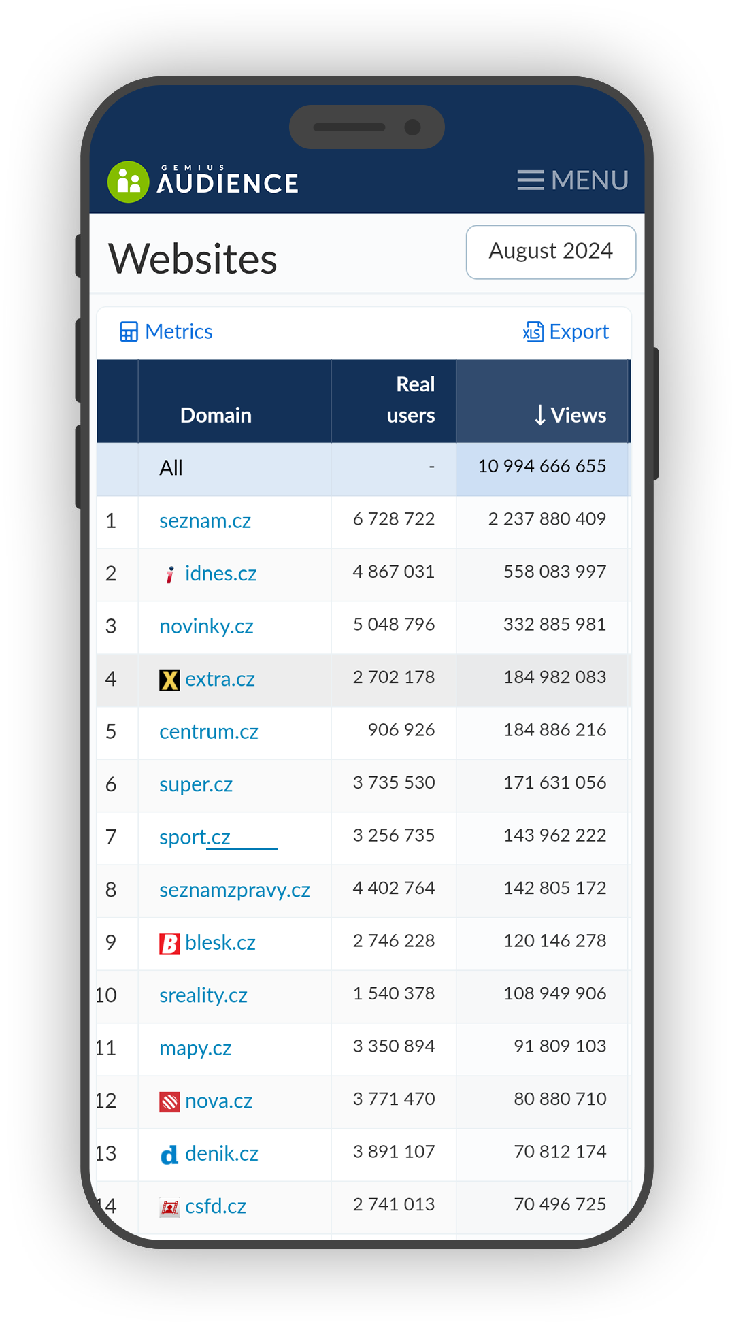Click the Metrics calculator icon

point(128,332)
